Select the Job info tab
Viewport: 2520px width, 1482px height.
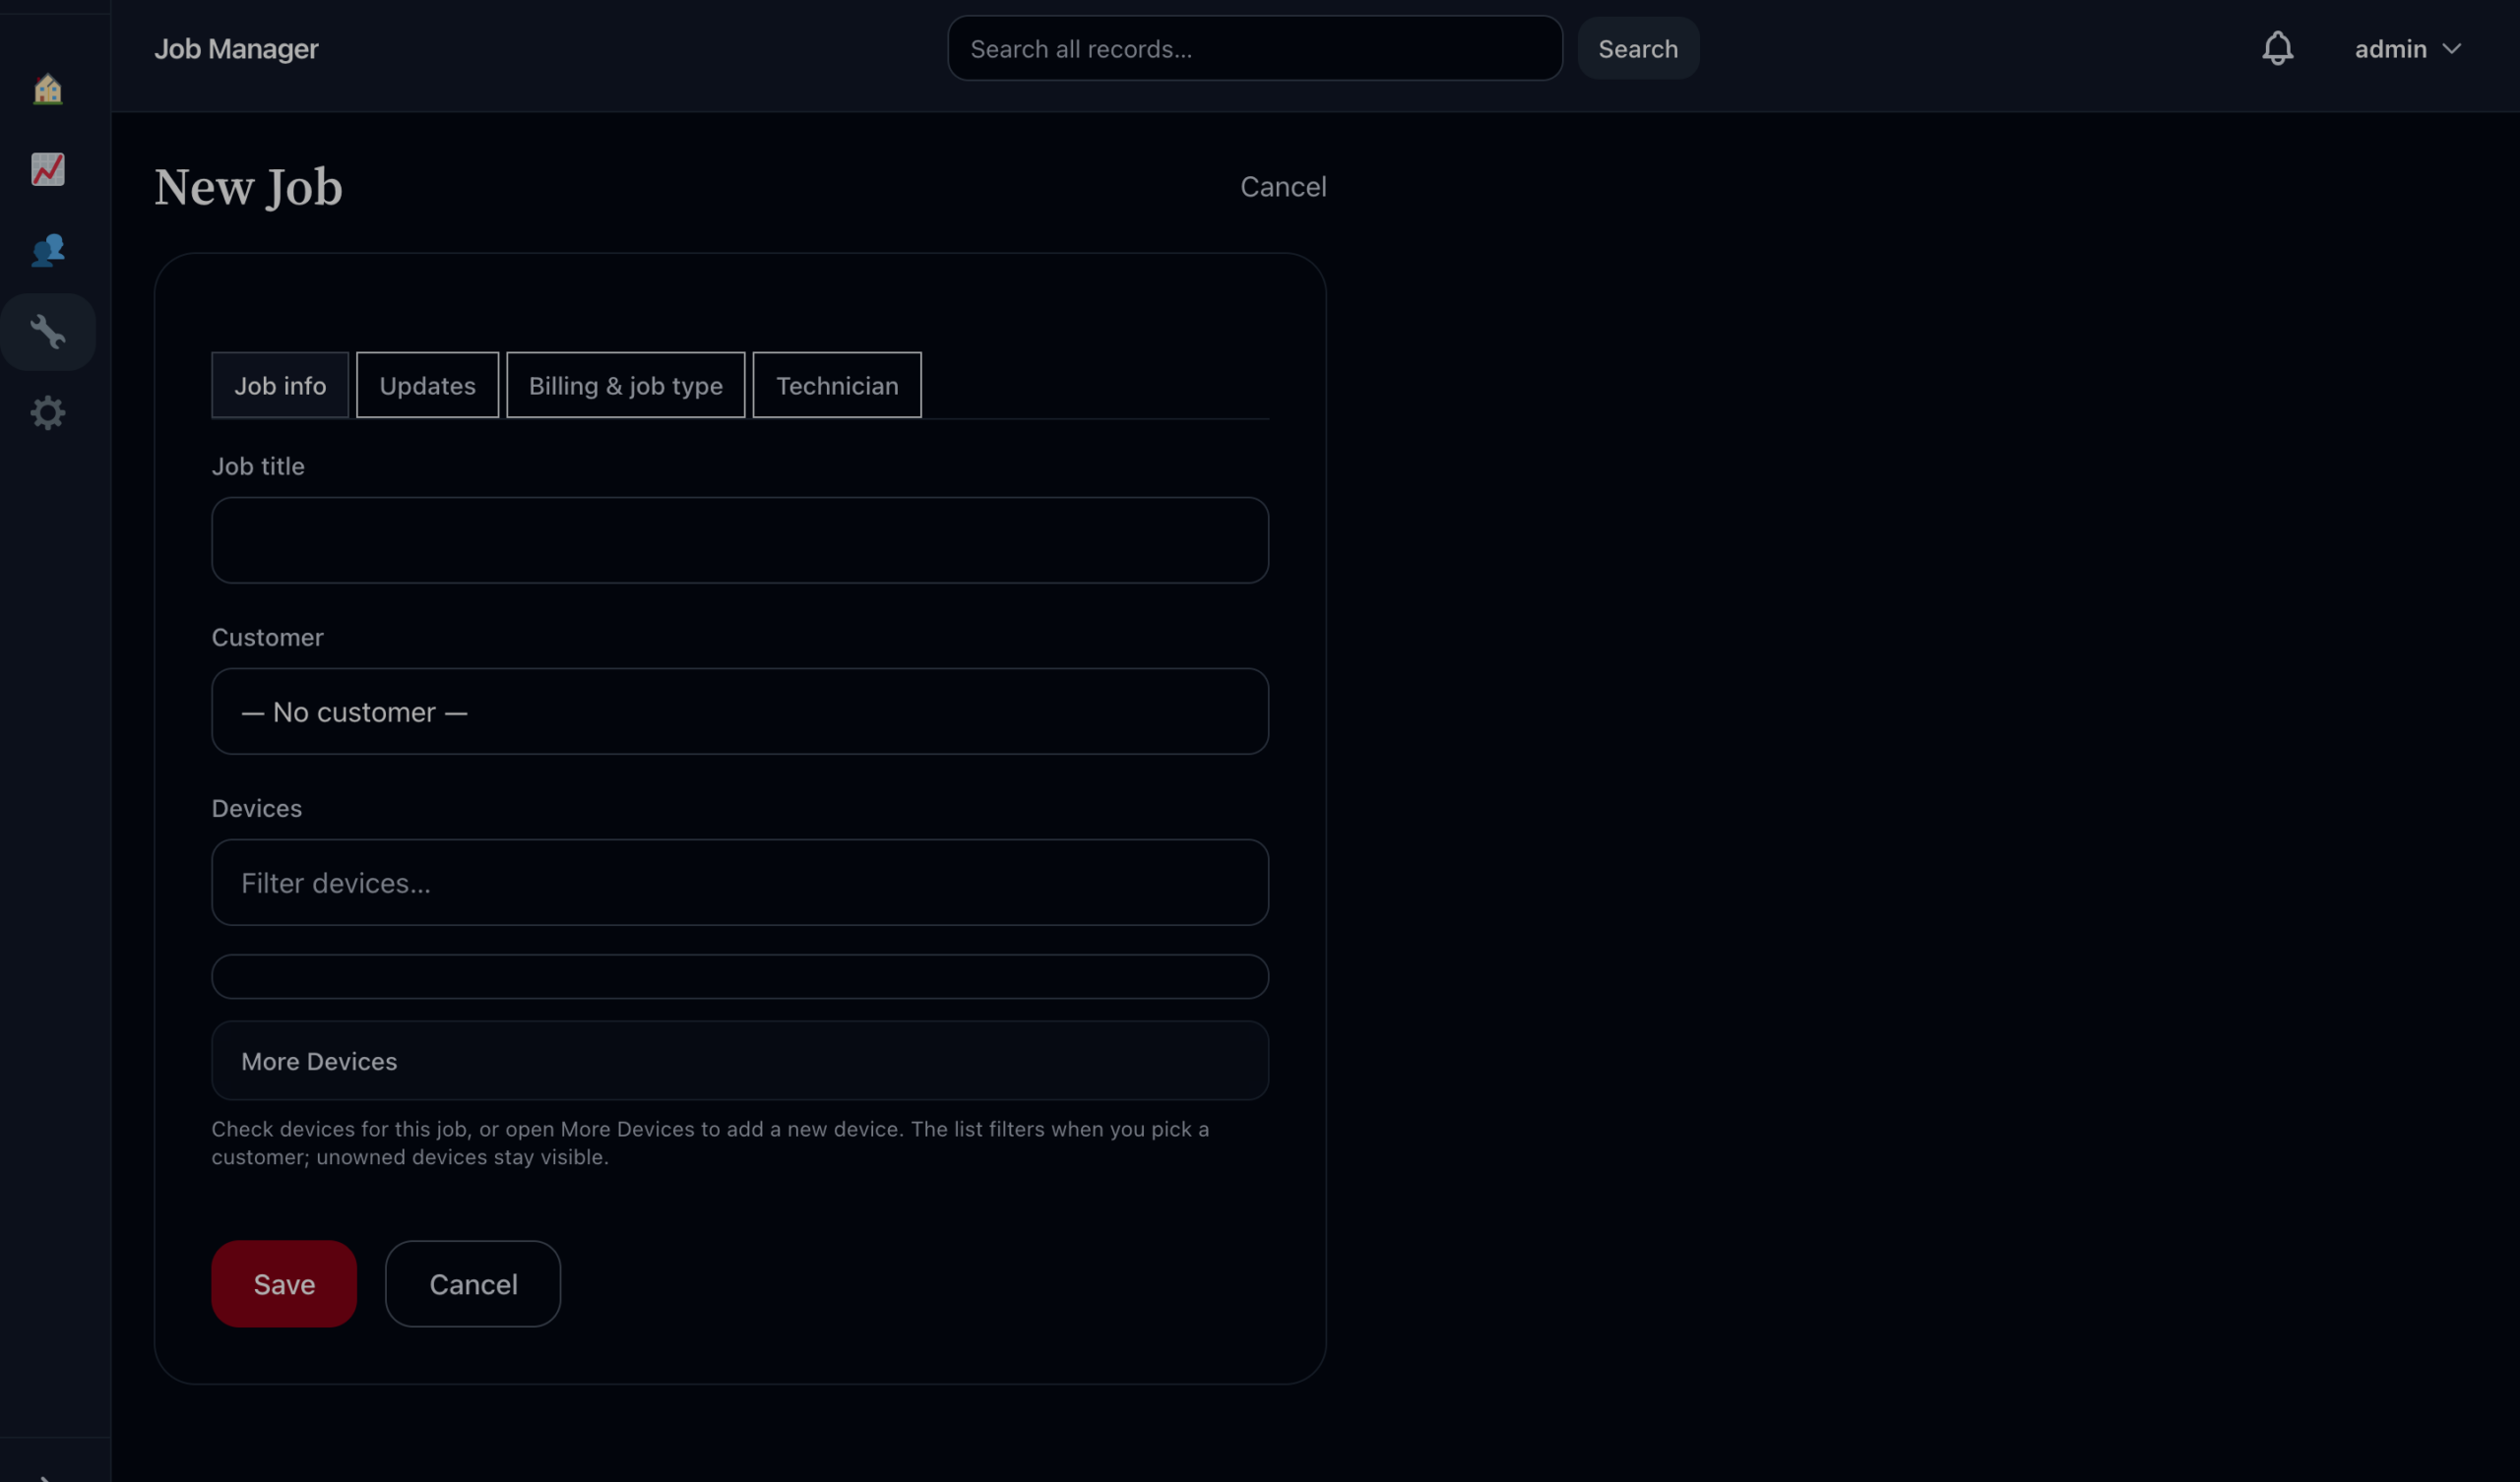[x=280, y=386]
